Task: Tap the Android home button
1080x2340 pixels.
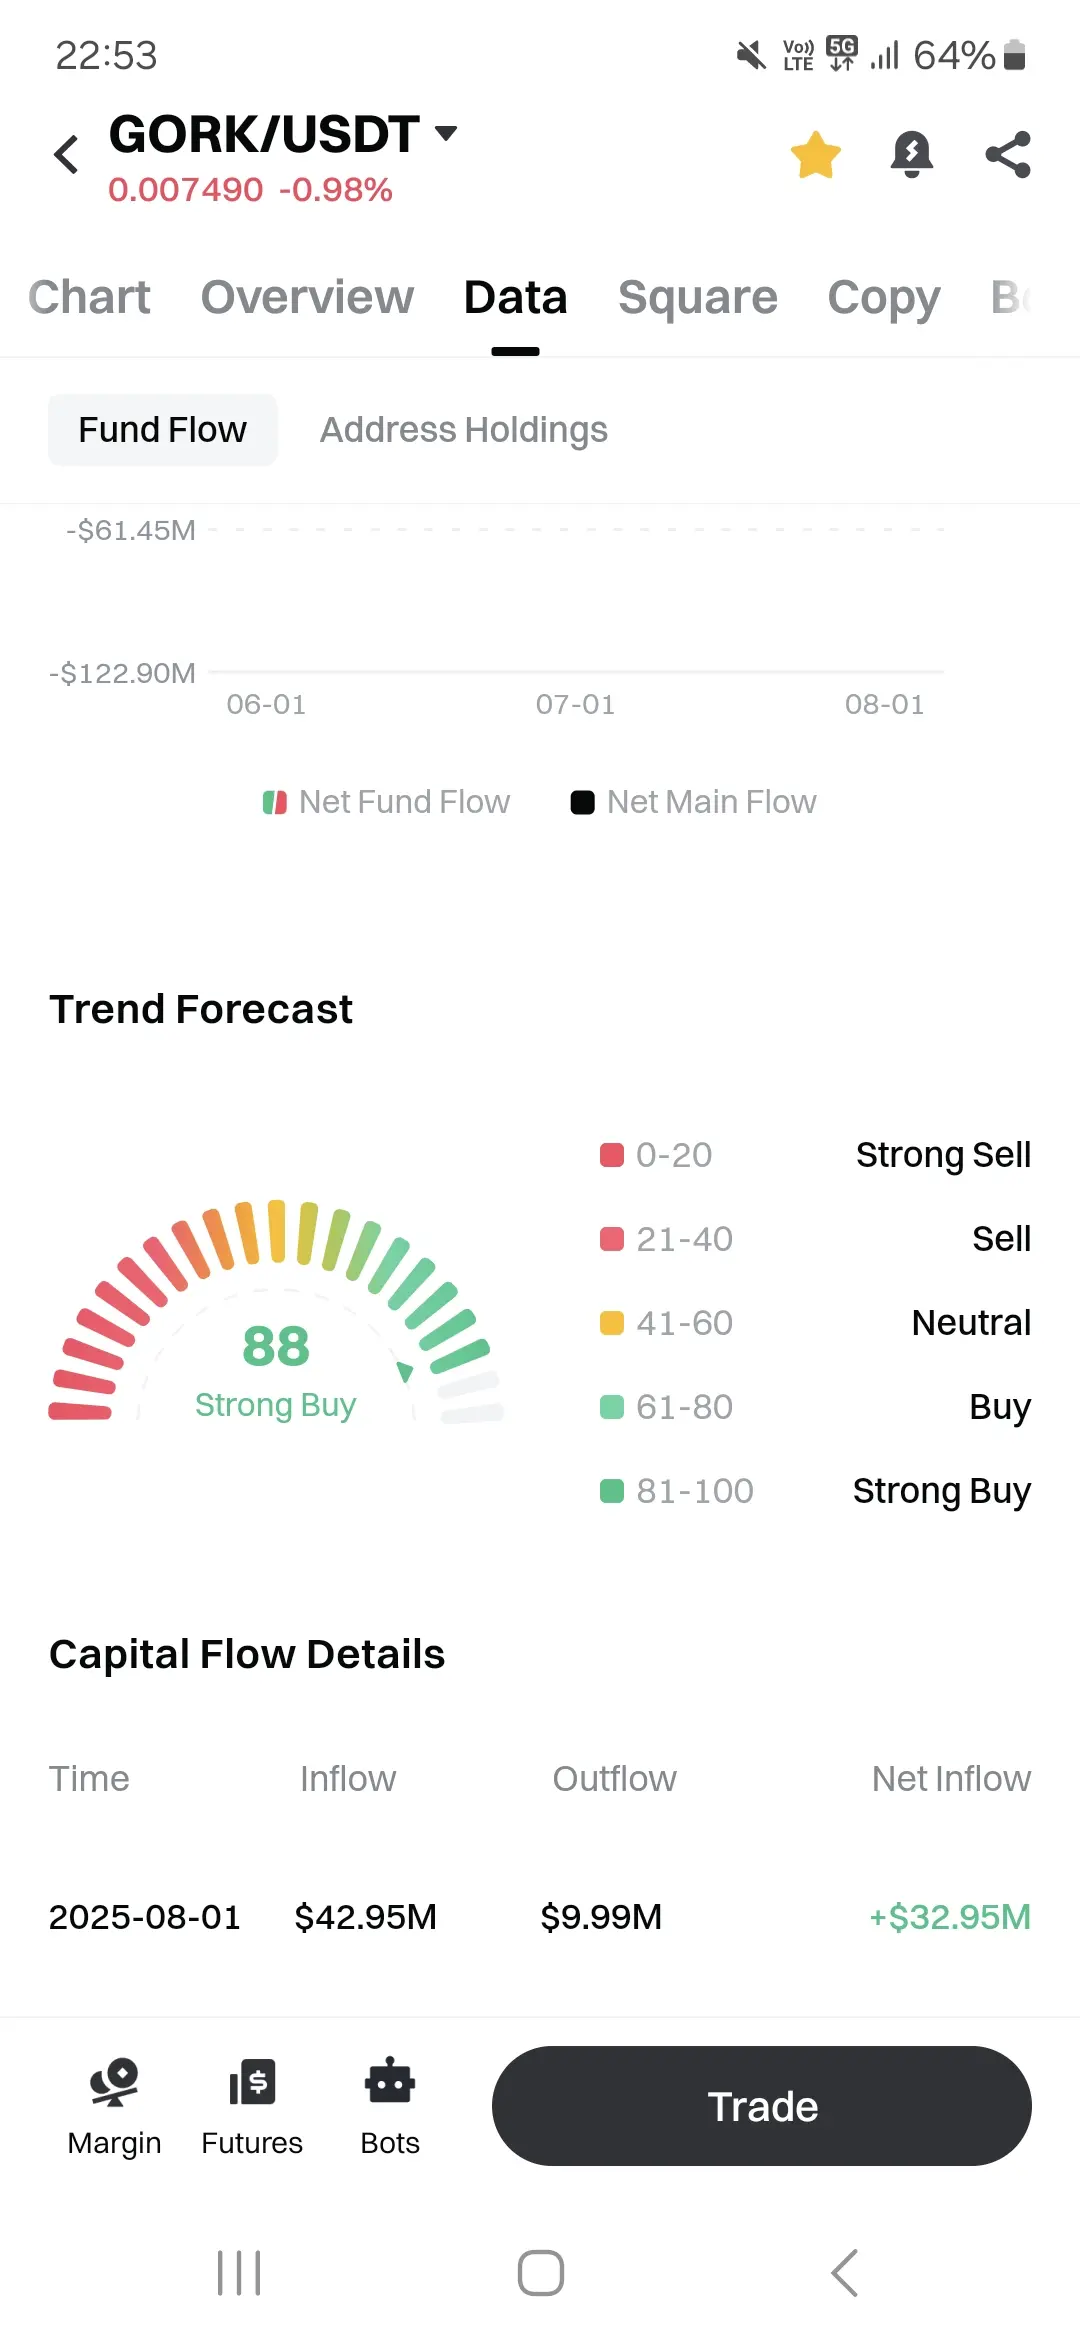Action: [x=541, y=2273]
